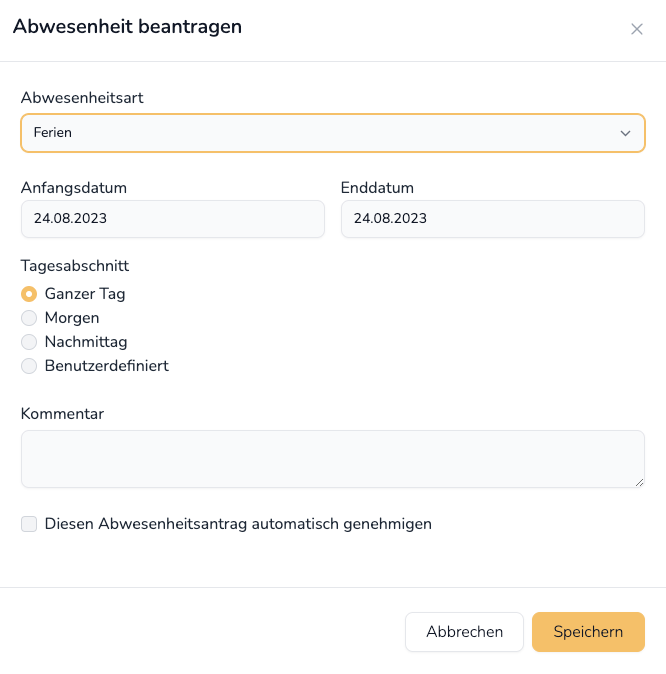Click the dialog title Abwesenheit beantragen

point(127,27)
